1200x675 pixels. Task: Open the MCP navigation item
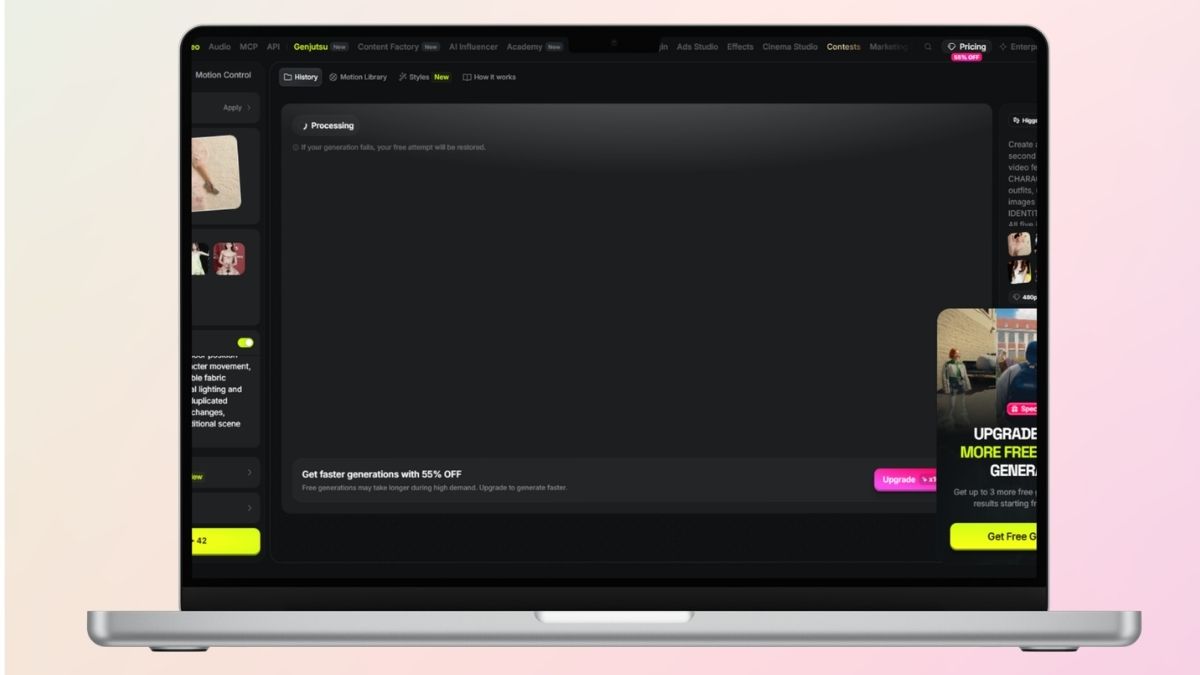248,47
